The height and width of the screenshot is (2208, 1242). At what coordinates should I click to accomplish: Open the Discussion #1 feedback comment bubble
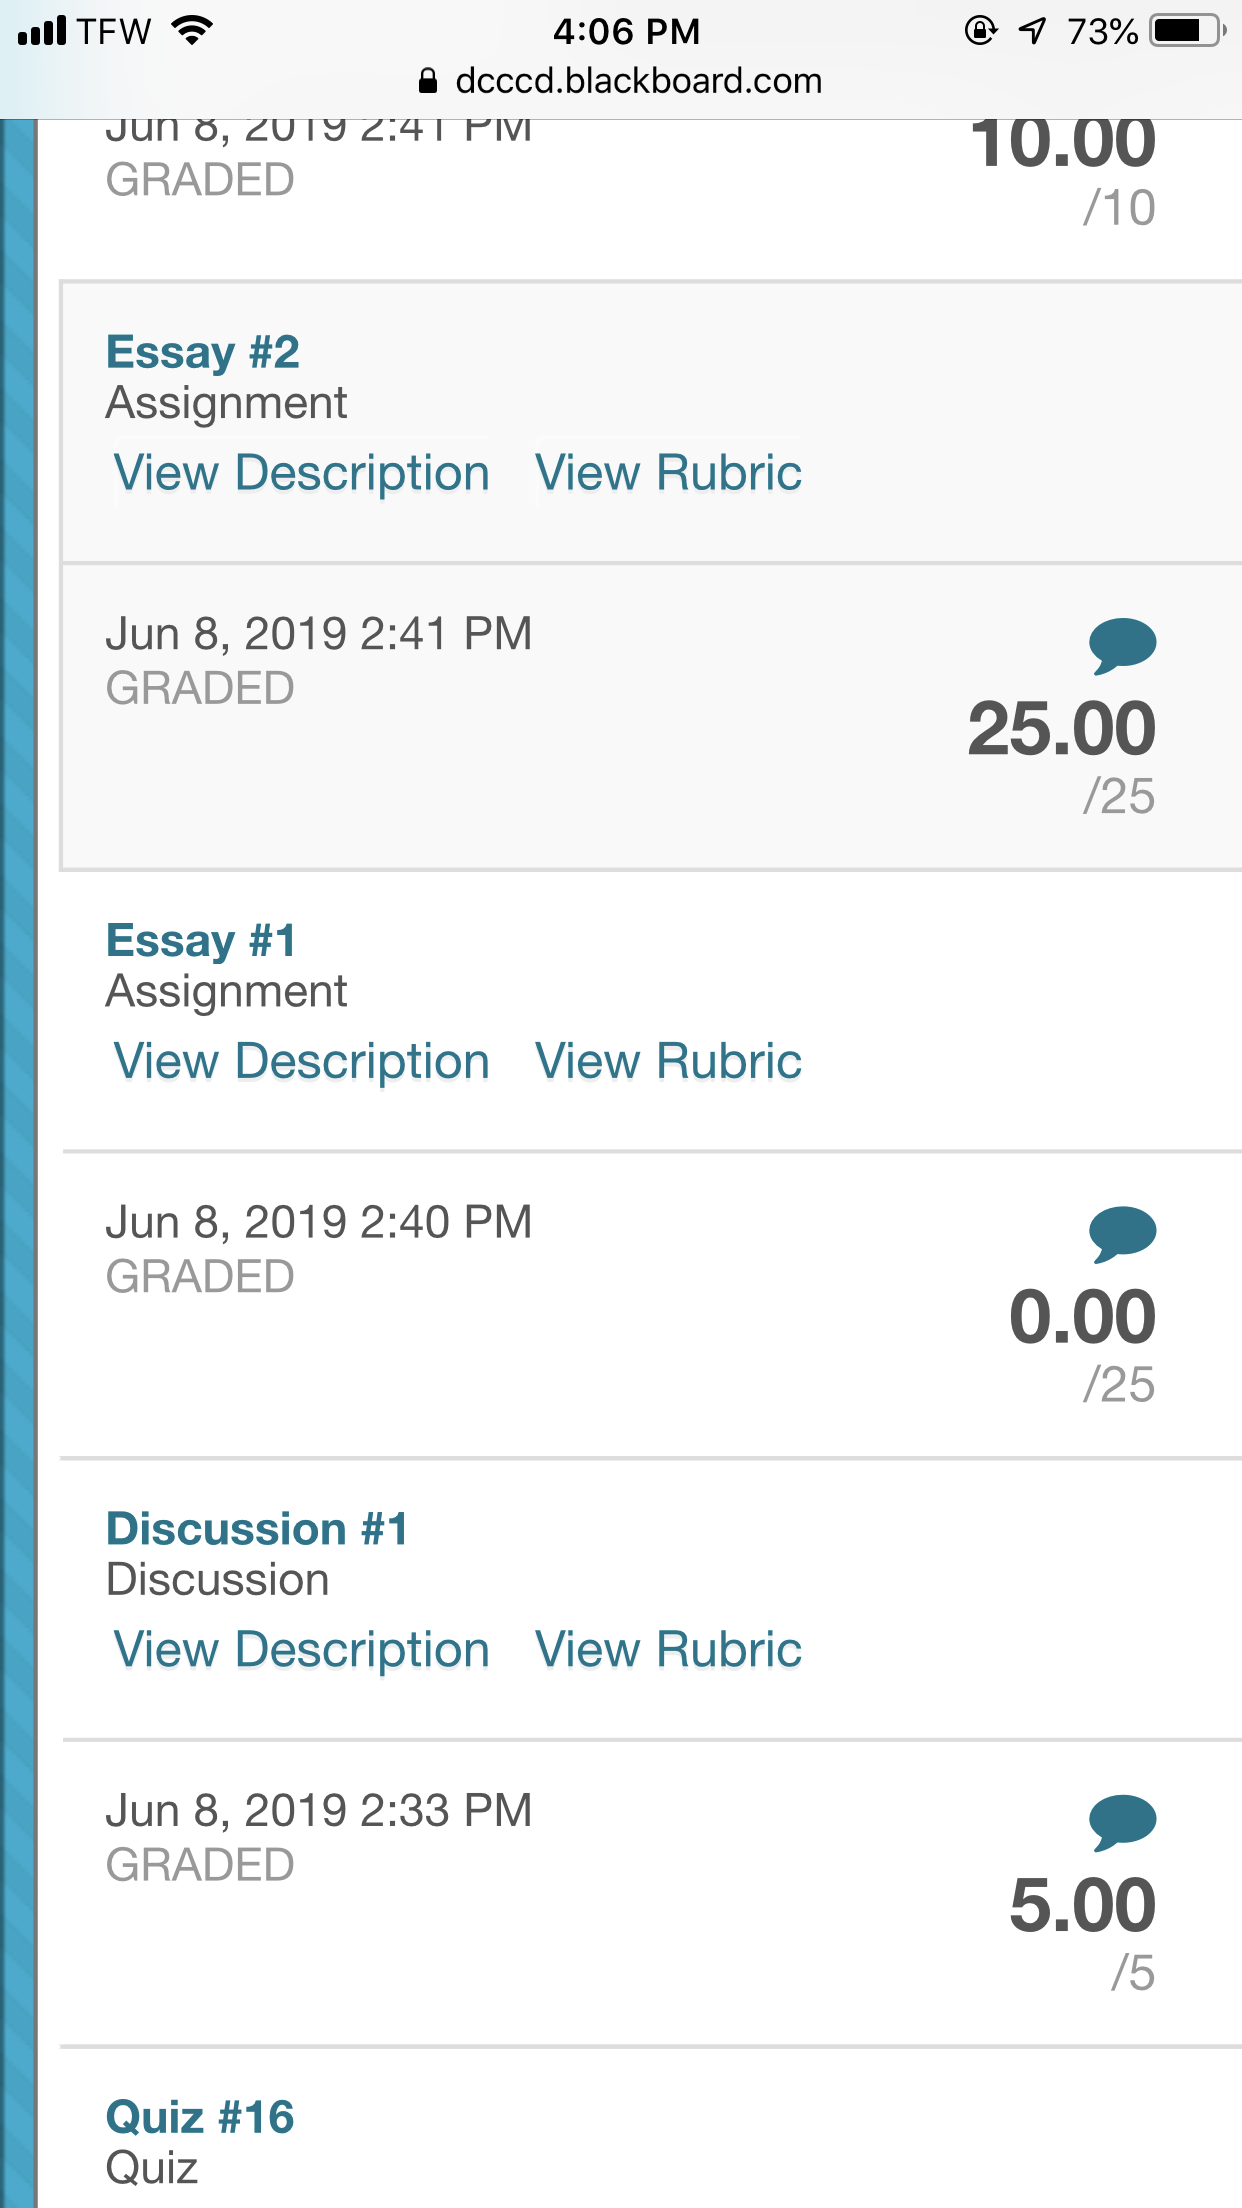click(x=1122, y=1823)
